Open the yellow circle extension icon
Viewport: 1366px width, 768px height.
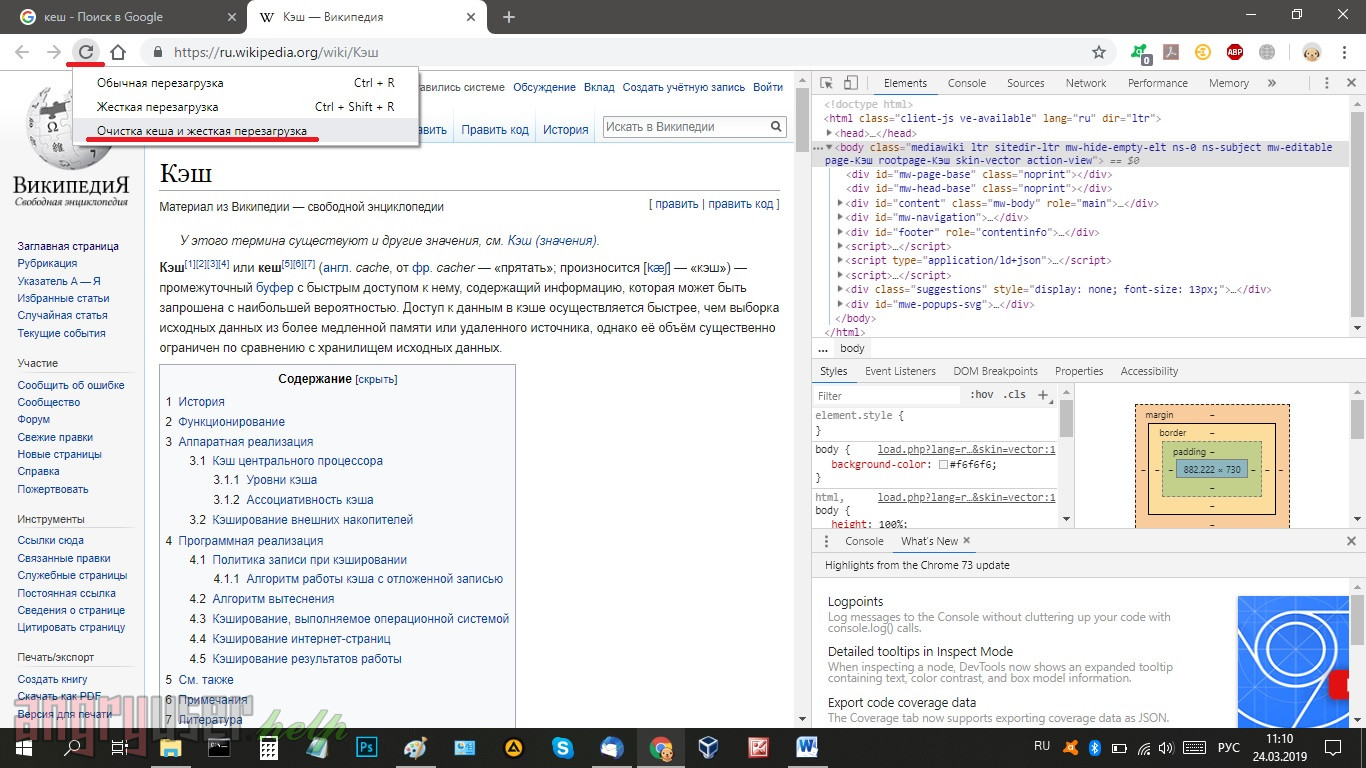(1203, 52)
